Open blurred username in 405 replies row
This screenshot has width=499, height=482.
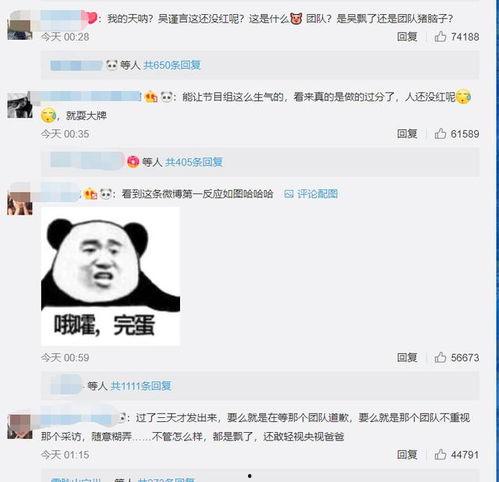coord(87,161)
